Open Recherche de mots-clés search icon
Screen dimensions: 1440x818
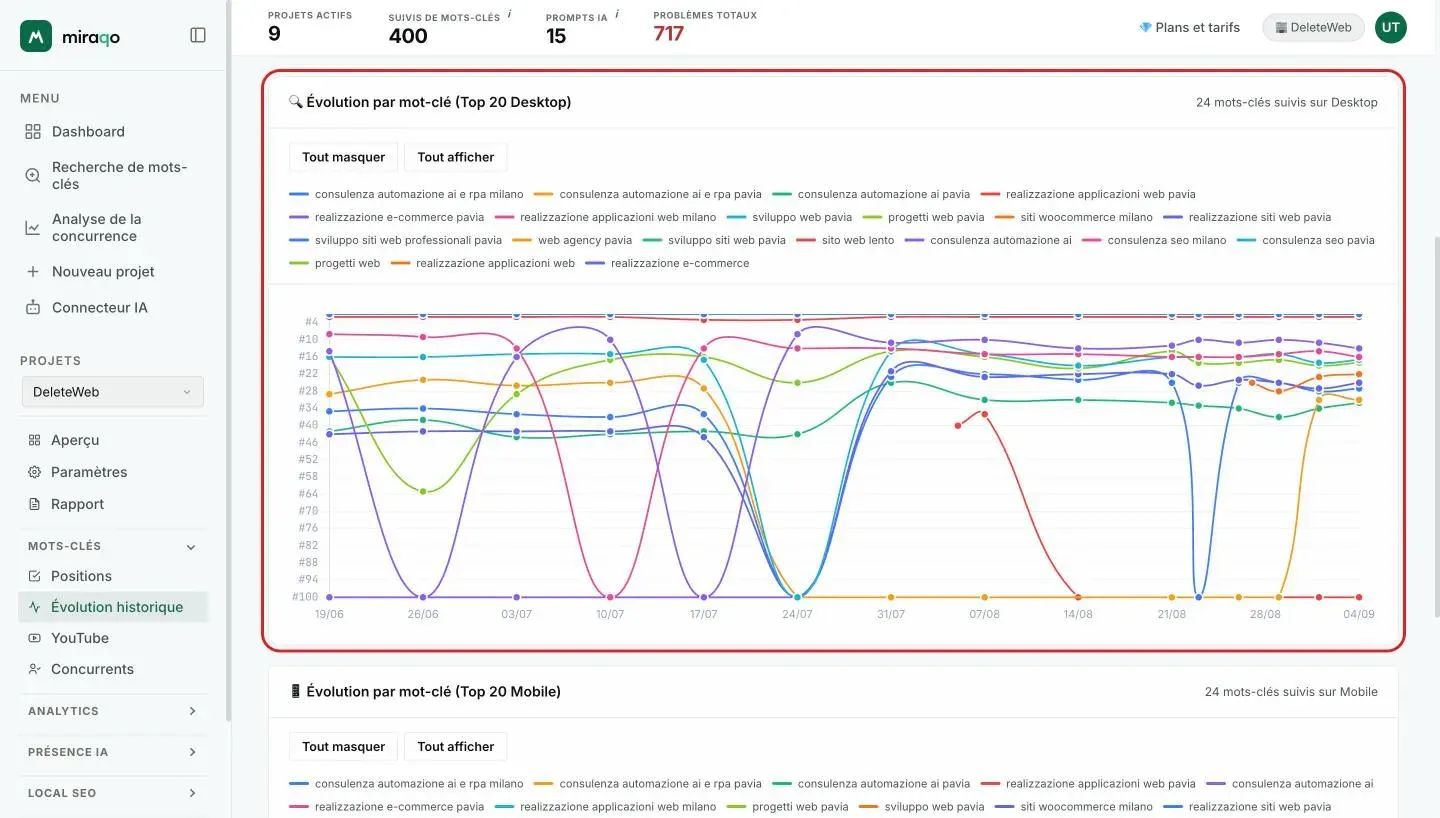(33, 176)
